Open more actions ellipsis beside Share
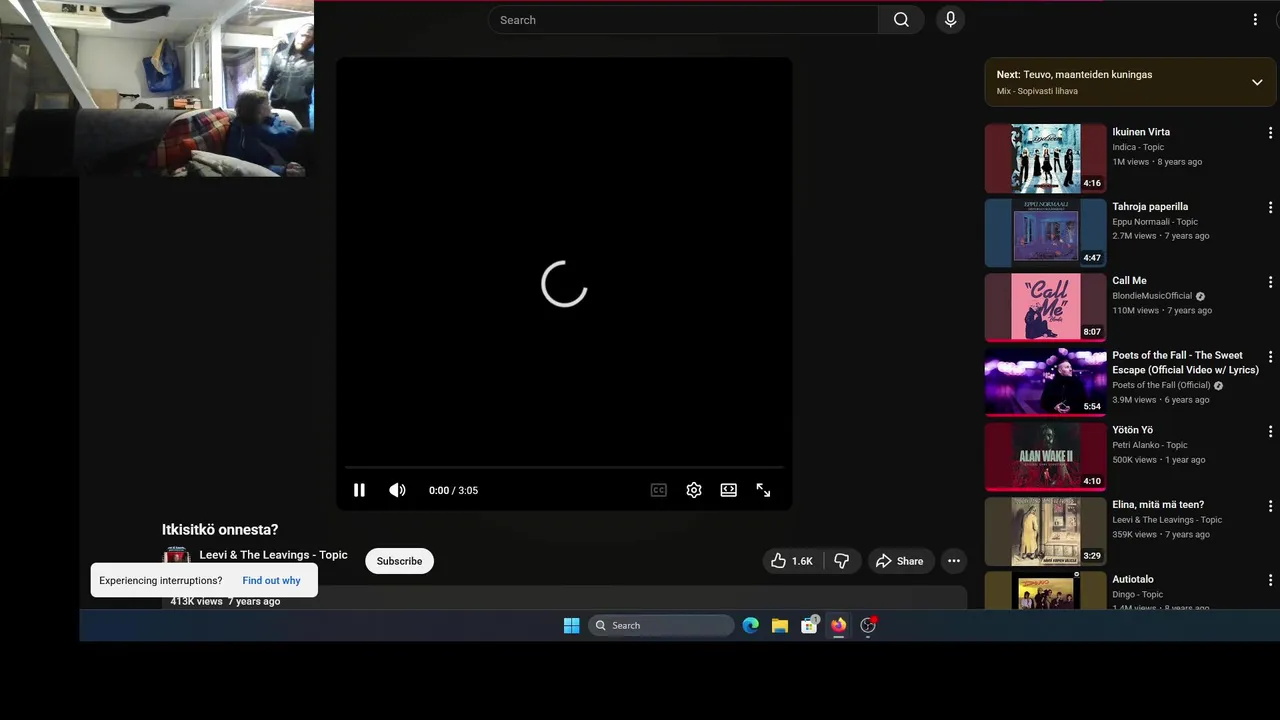 click(954, 561)
